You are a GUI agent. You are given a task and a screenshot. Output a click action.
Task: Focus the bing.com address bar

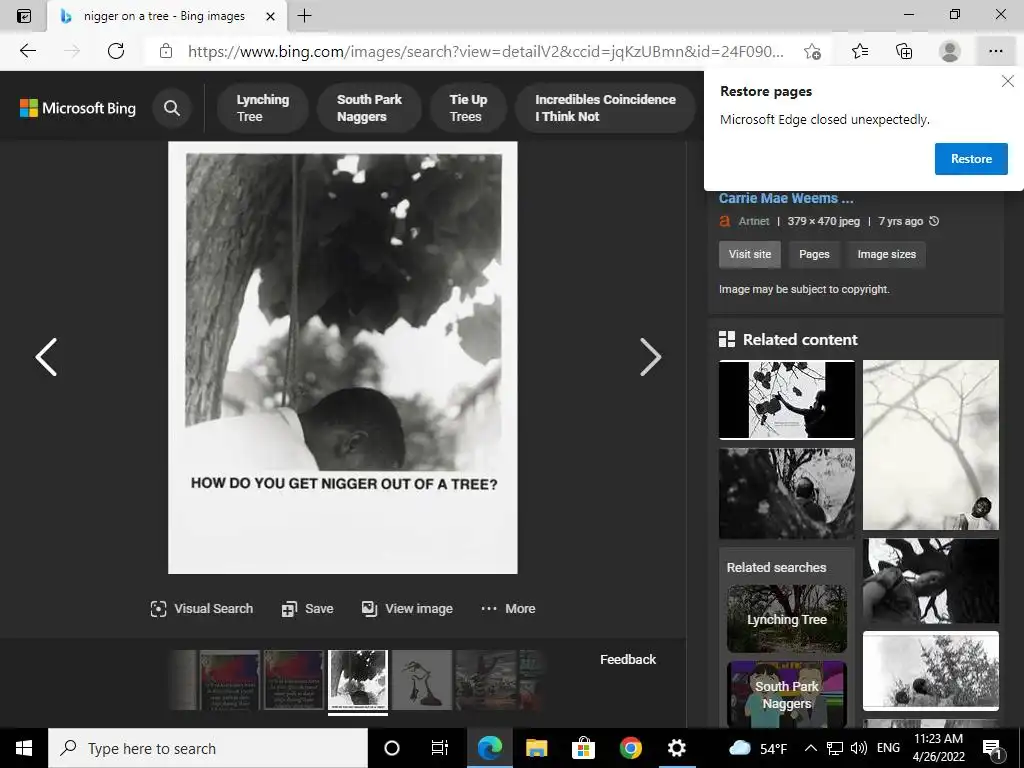[x=485, y=51]
